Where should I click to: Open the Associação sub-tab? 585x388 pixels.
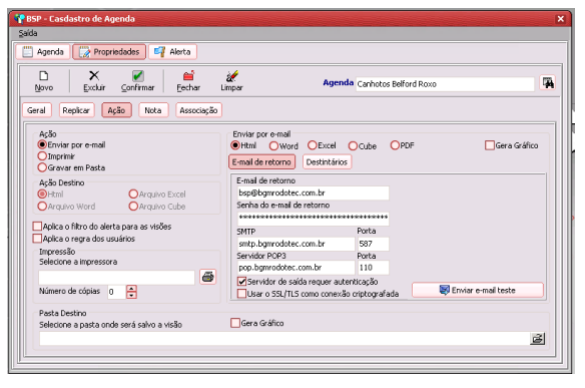[198, 110]
